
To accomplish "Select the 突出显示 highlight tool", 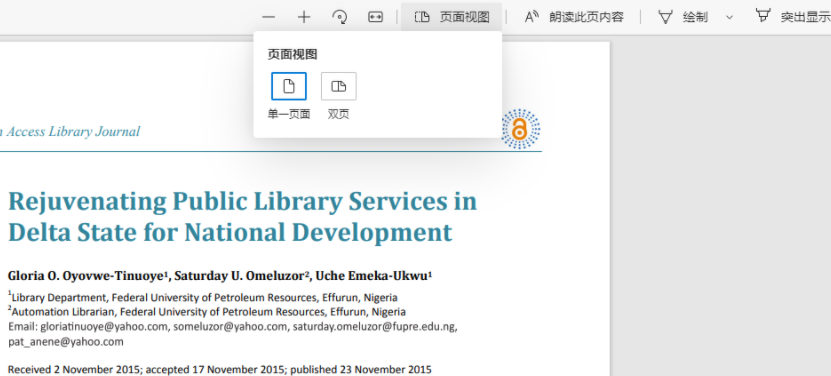I will (793, 17).
